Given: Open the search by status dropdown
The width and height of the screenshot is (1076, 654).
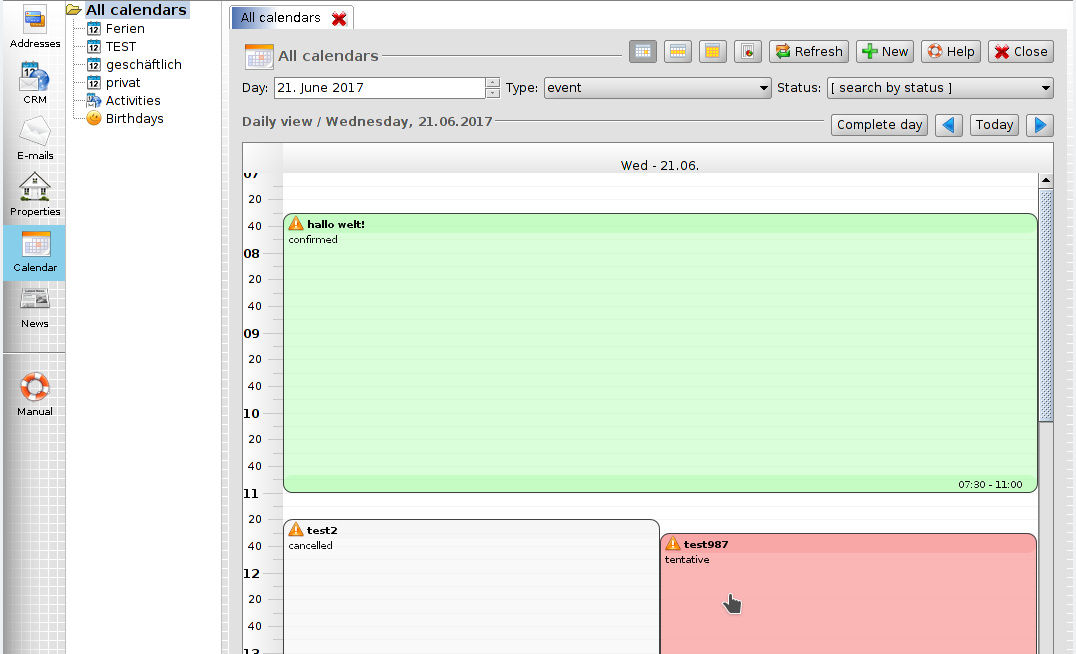Looking at the screenshot, I should click(x=940, y=88).
